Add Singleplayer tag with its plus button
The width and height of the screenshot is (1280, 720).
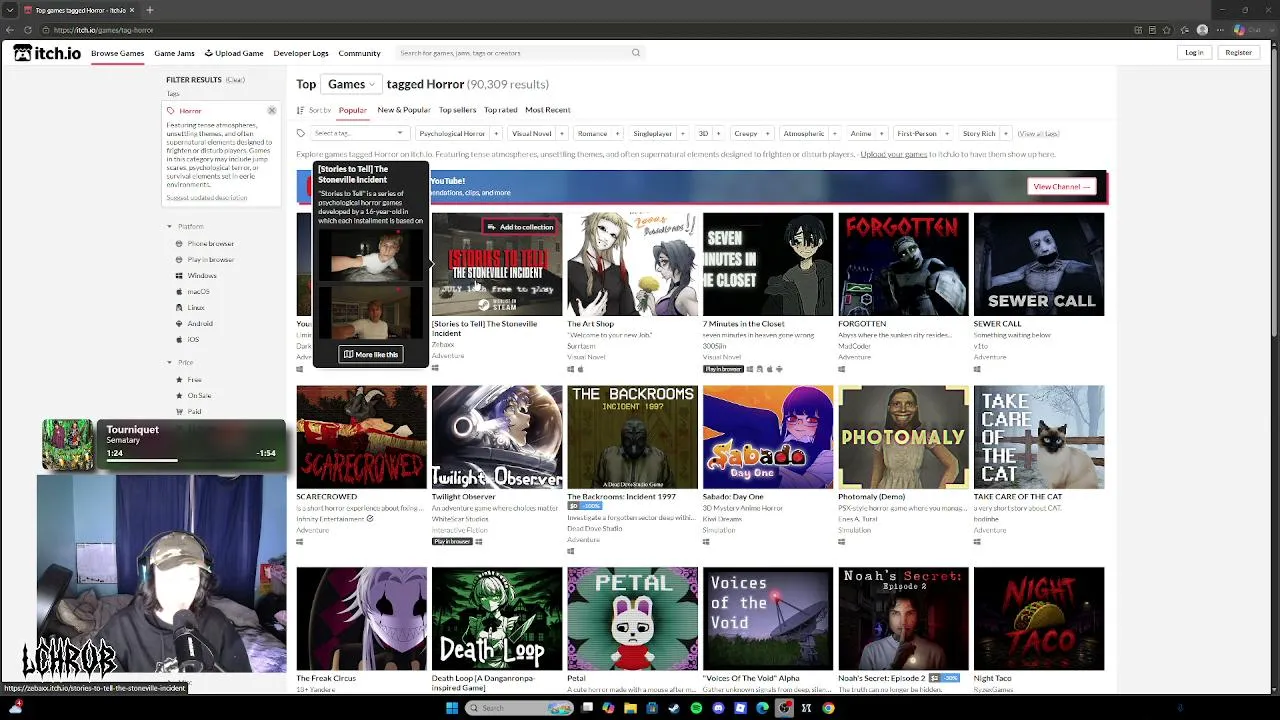pyautogui.click(x=682, y=134)
